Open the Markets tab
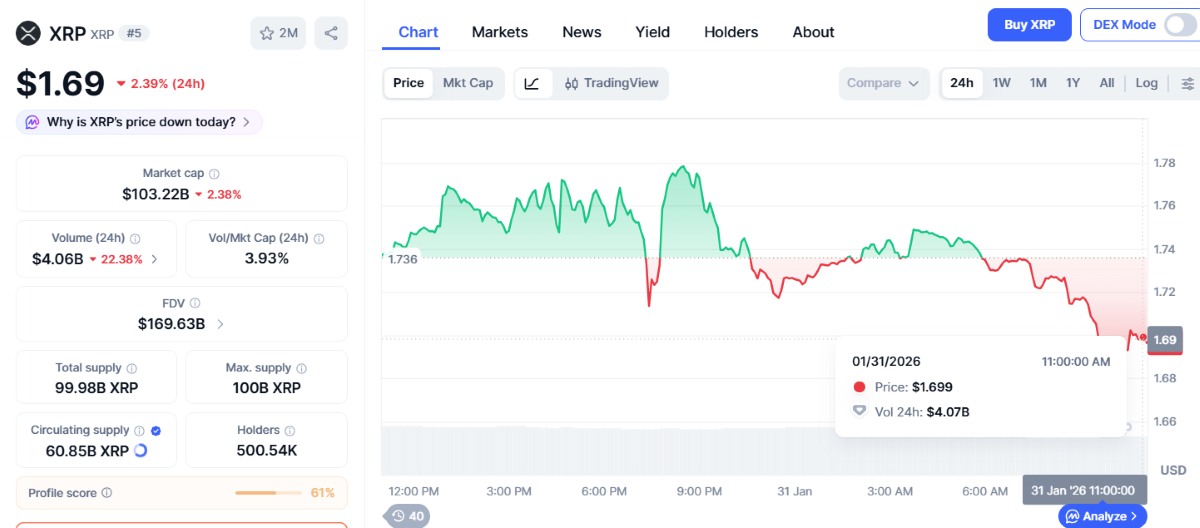Image resolution: width=1200 pixels, height=528 pixels. [x=500, y=32]
